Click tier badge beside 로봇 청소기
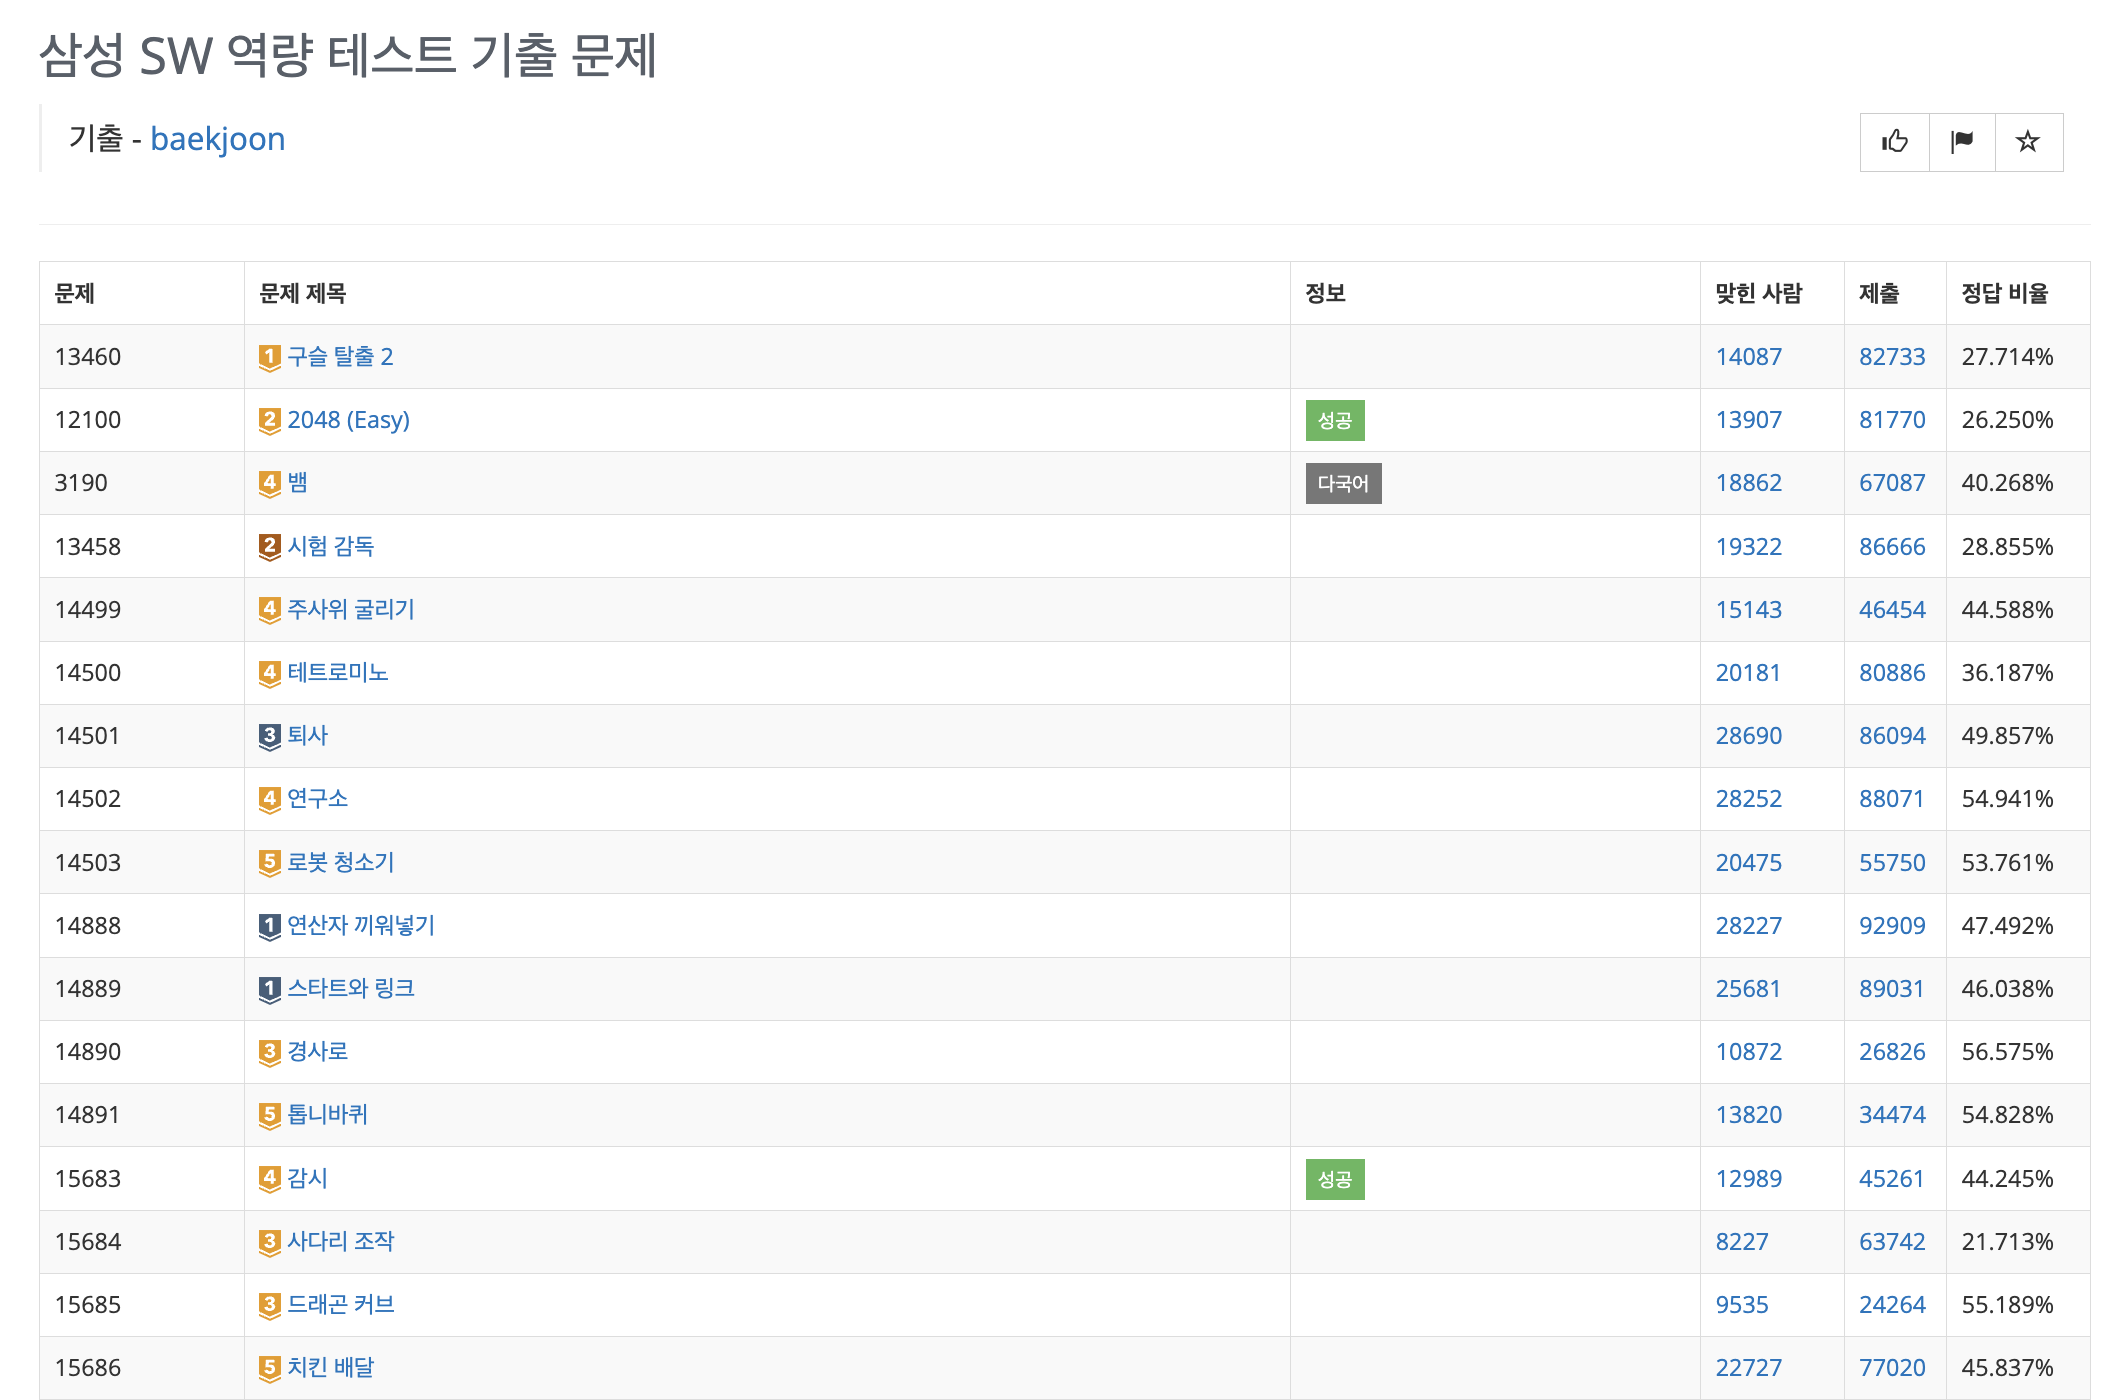 (269, 863)
